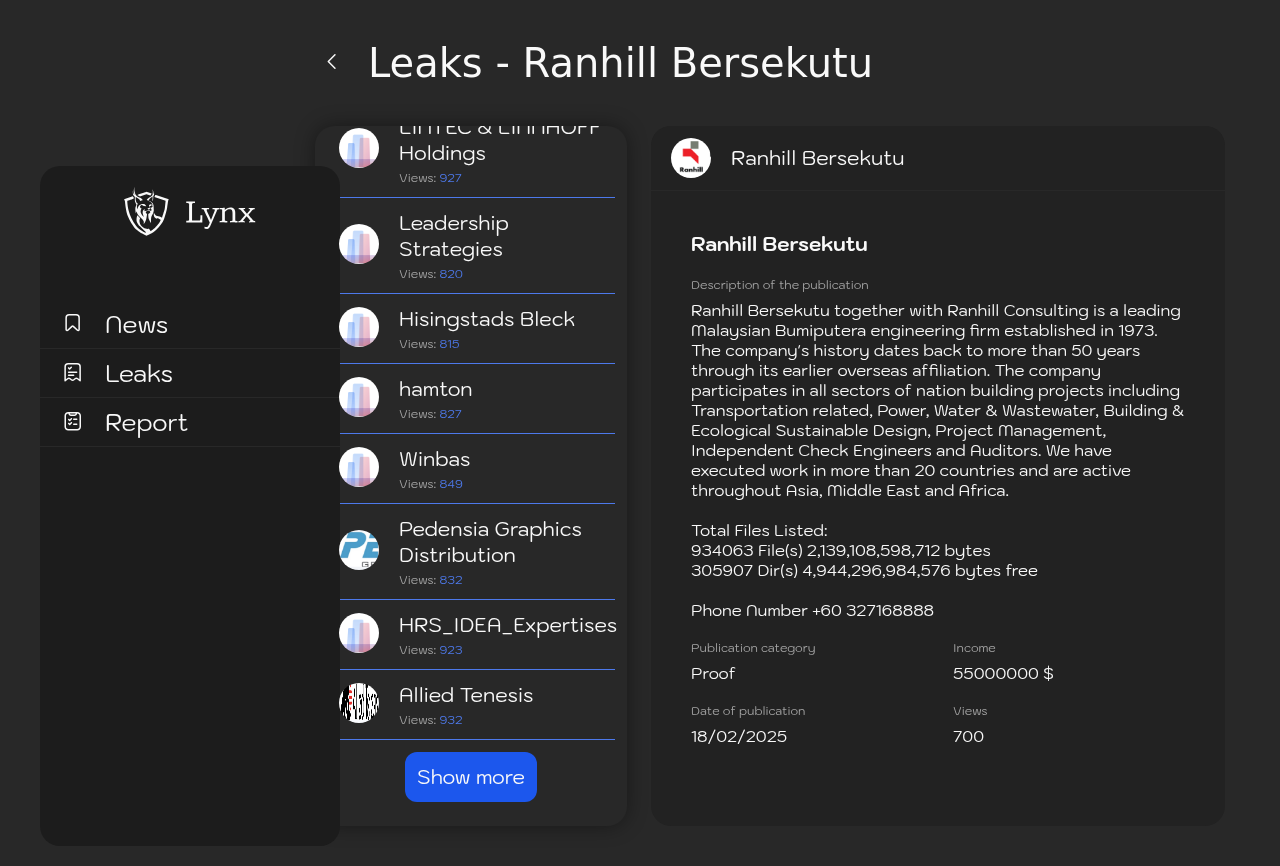This screenshot has width=1280, height=866.
Task: Click views count 820
Action: 451,274
